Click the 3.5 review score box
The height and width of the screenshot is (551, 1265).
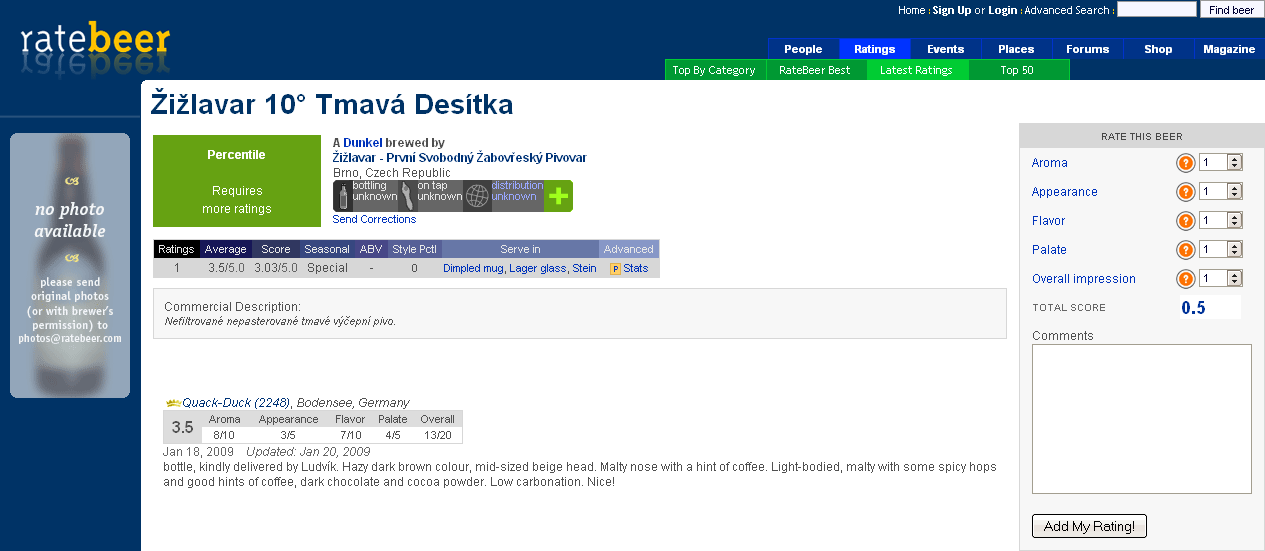tap(182, 427)
